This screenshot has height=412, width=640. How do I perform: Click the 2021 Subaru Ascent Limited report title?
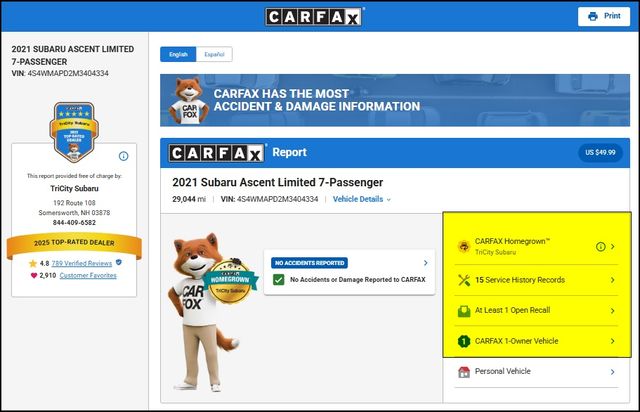tap(278, 182)
